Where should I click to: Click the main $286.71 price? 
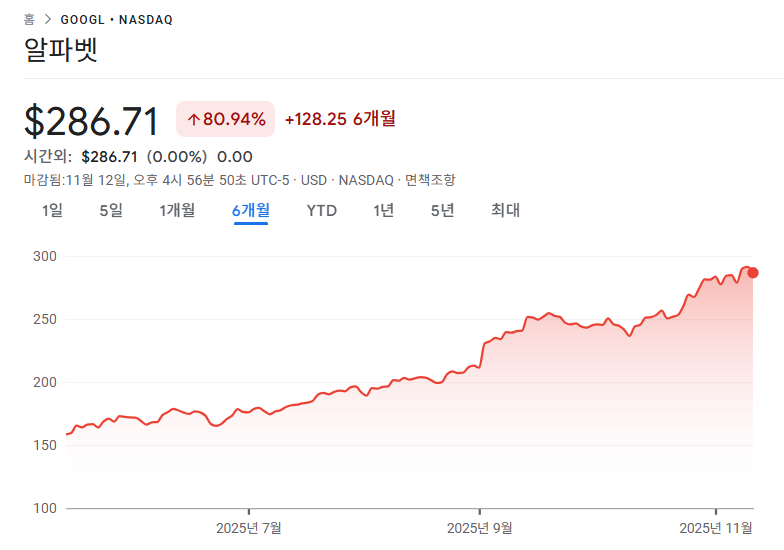(92, 121)
